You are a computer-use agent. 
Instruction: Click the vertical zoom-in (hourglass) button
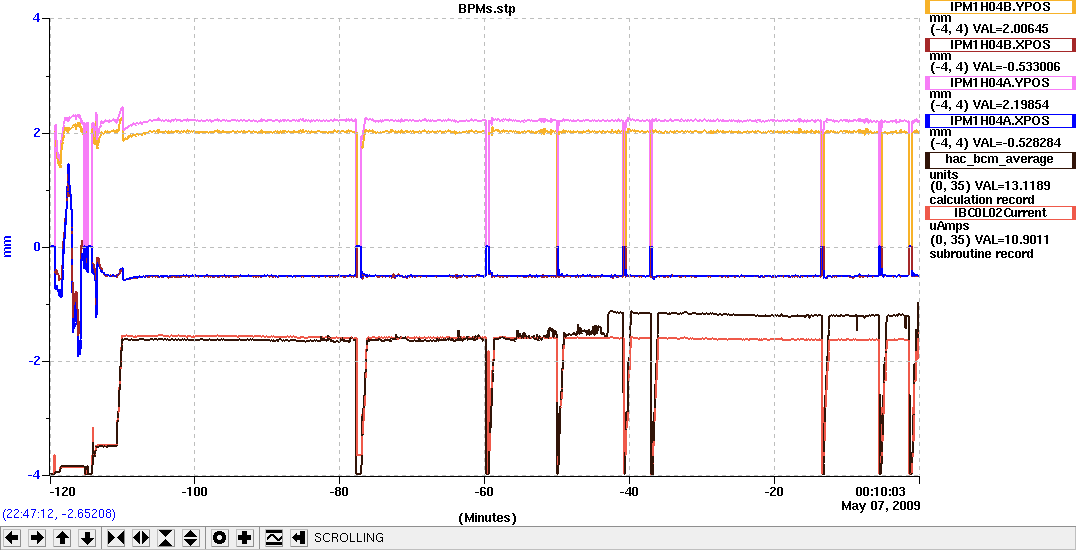(x=166, y=538)
